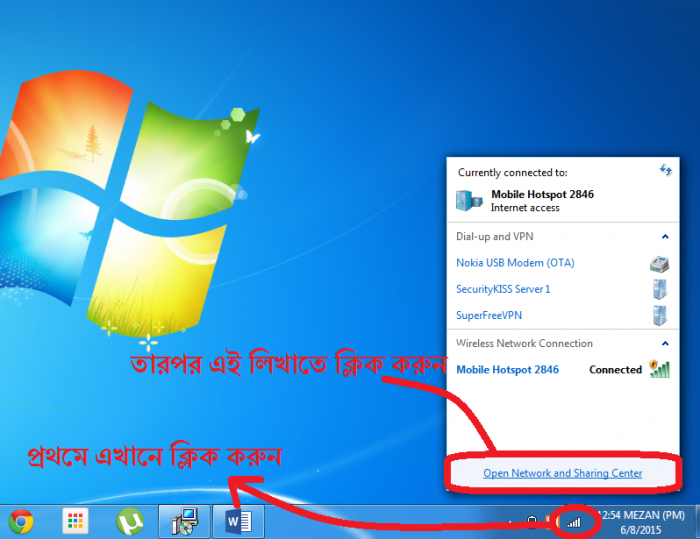Click the Internet access status text
This screenshot has height=539, width=700.
(525, 208)
